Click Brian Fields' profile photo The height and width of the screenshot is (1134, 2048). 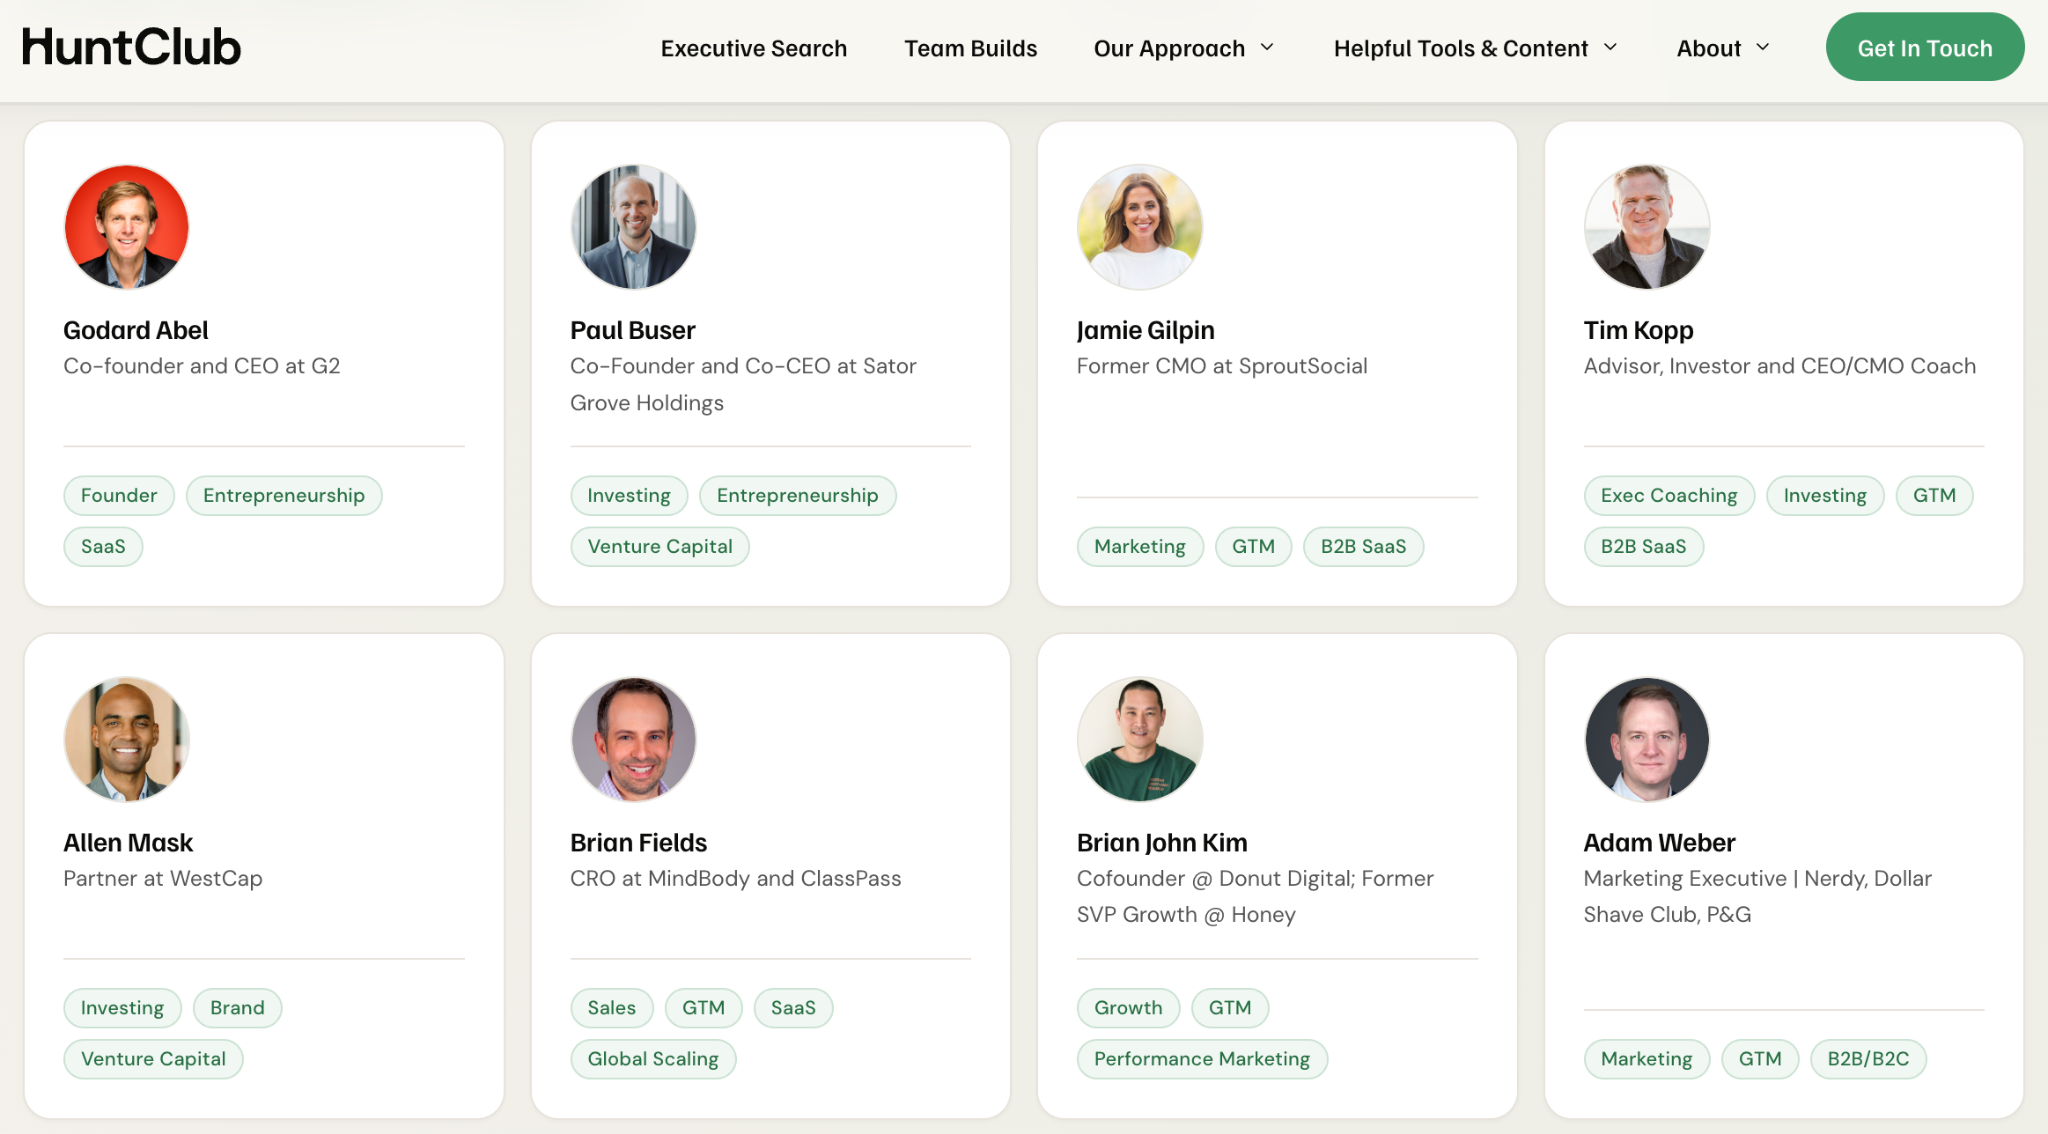point(633,739)
